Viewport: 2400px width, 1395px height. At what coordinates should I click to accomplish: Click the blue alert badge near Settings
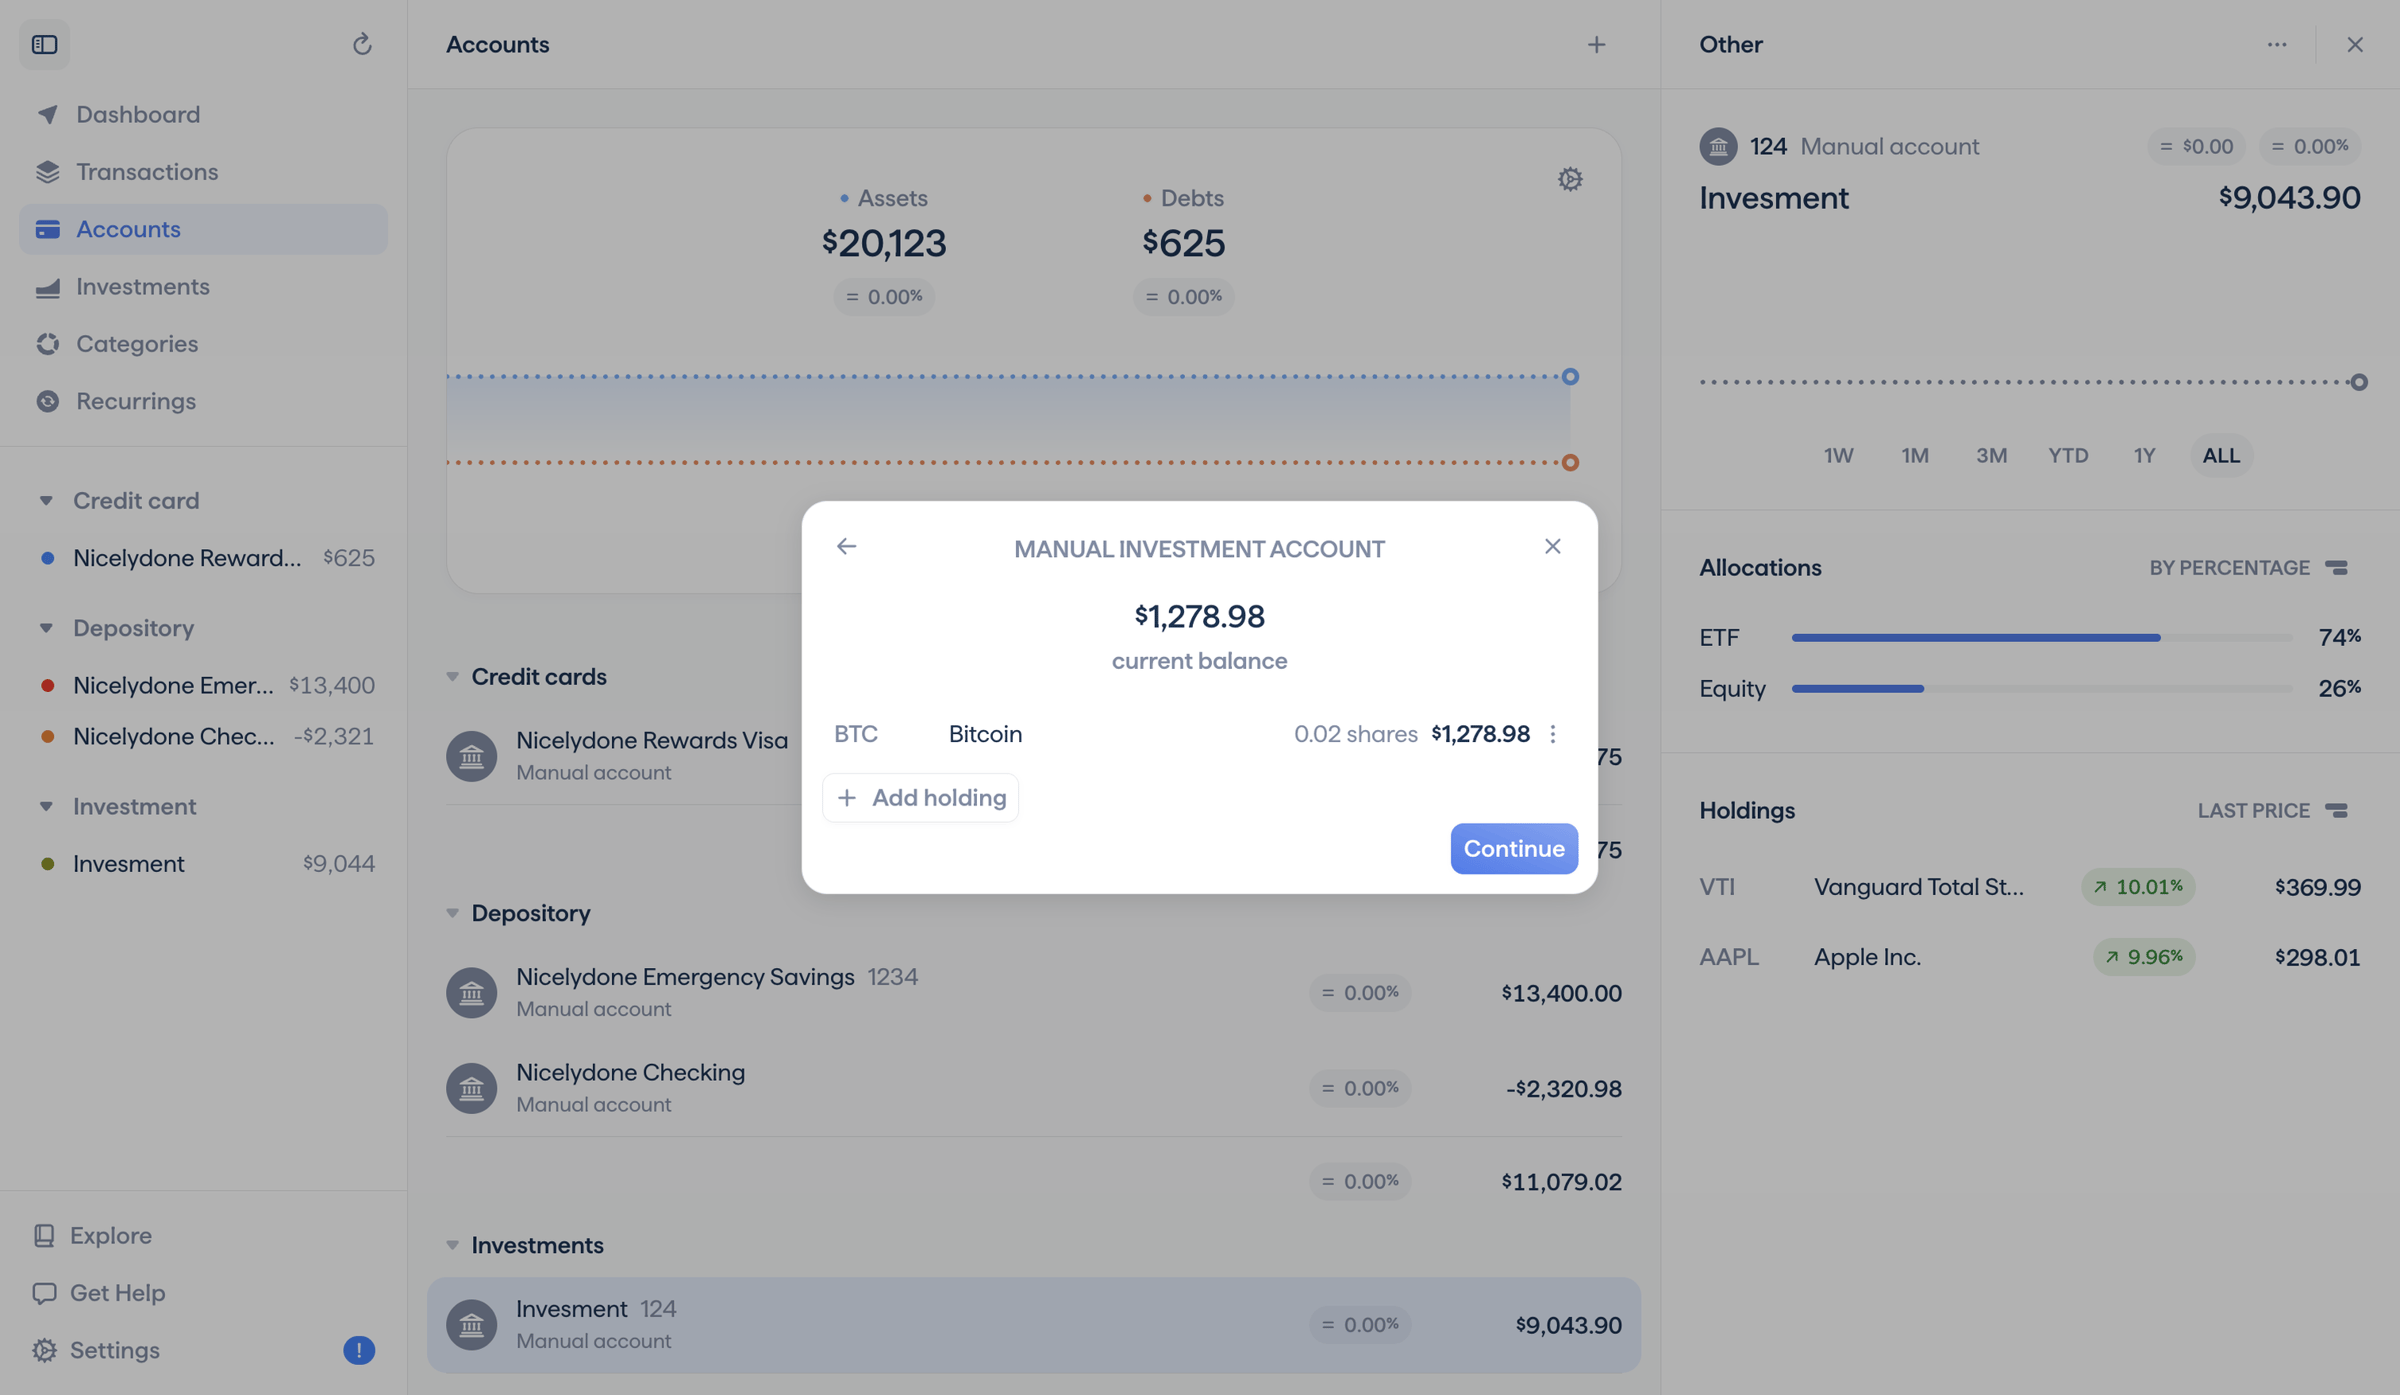tap(359, 1351)
